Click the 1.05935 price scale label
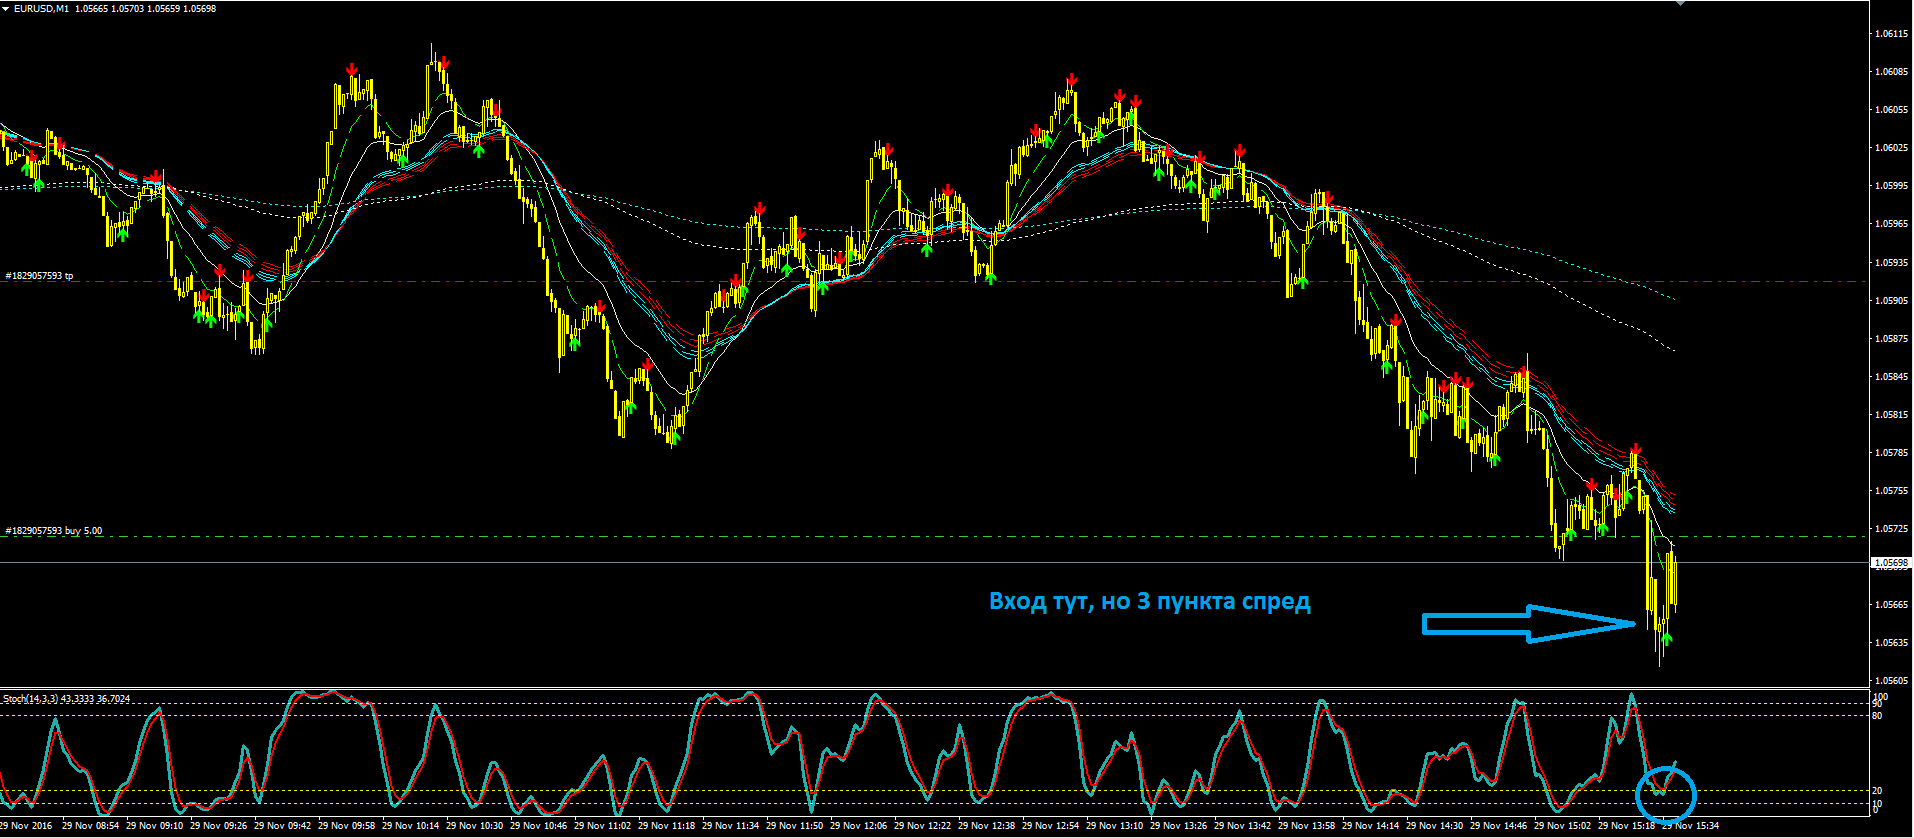Screen dimensions: 1914x838 (1890, 262)
